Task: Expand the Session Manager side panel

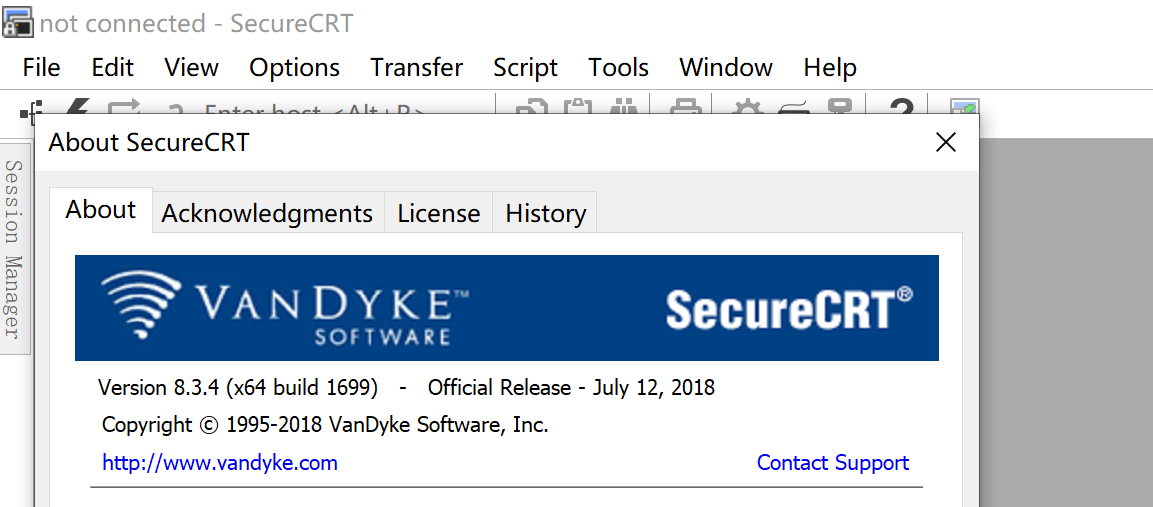Action: point(13,248)
